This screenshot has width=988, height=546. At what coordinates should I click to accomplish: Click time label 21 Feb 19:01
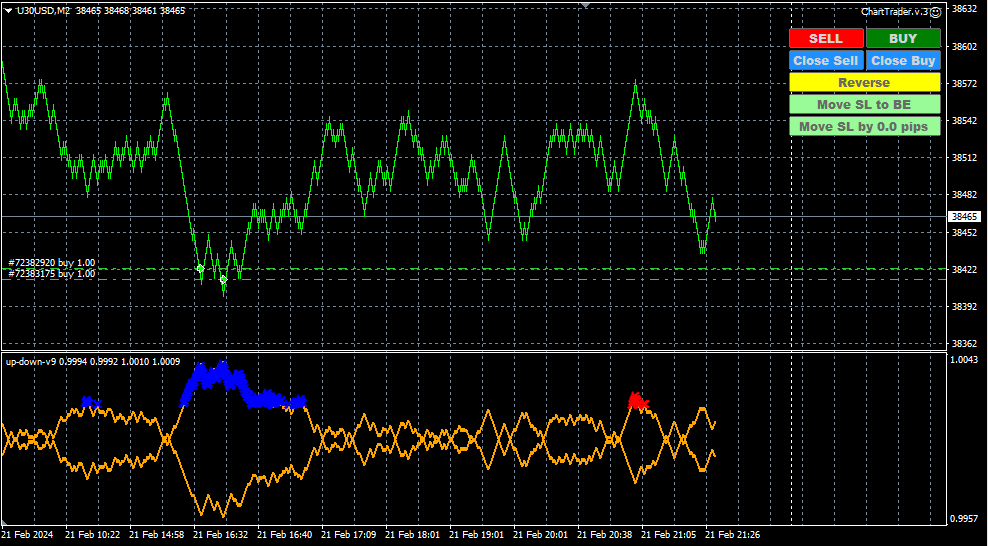coord(476,535)
